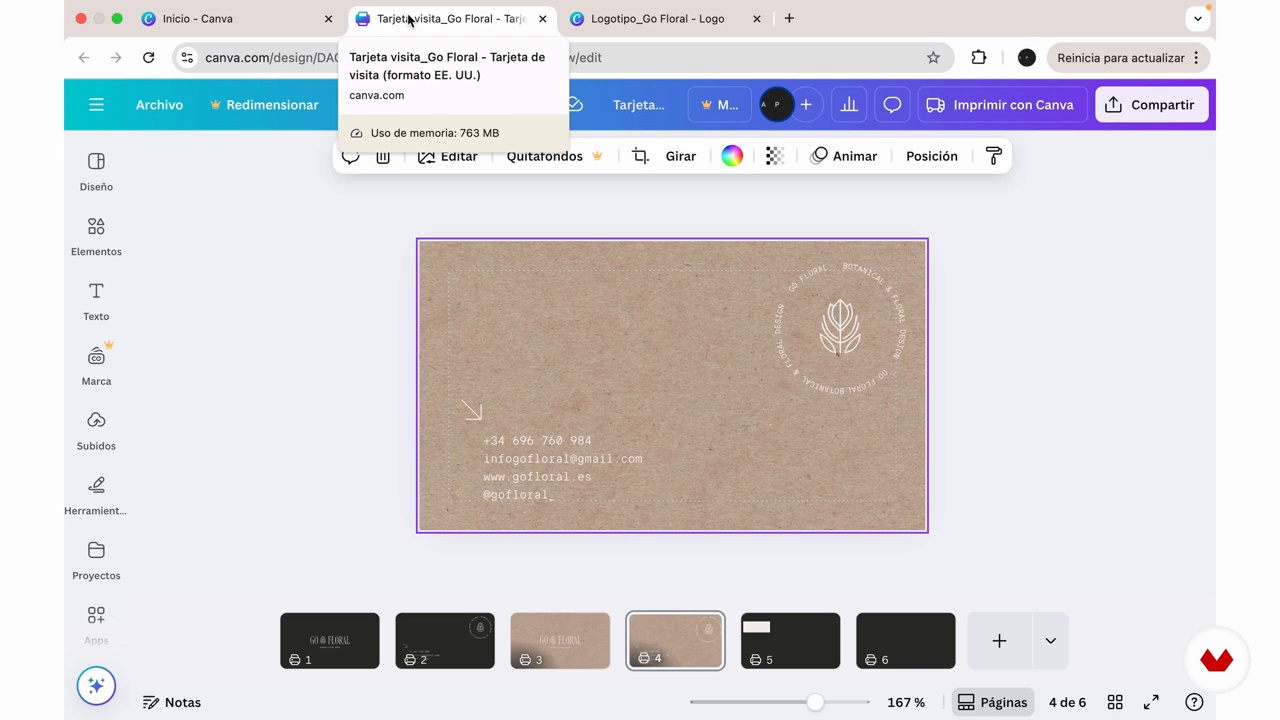Viewport: 1280px width, 720px height.
Task: Open the Archivo menu
Action: tap(159, 105)
